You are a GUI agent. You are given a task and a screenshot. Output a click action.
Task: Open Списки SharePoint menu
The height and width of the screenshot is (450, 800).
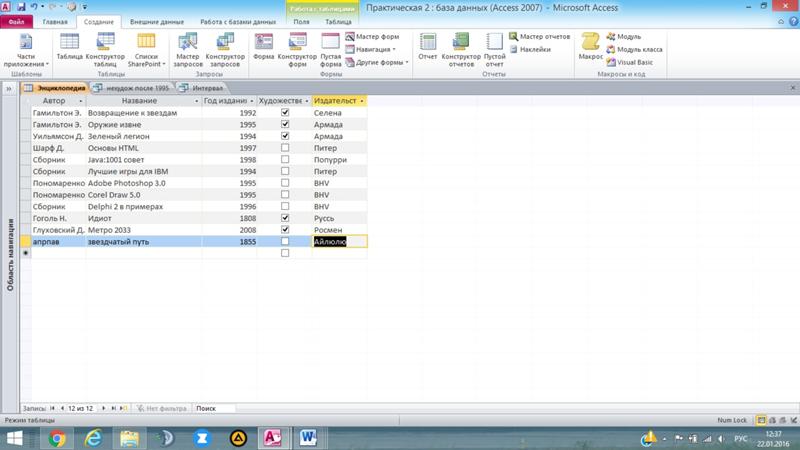click(x=146, y=49)
